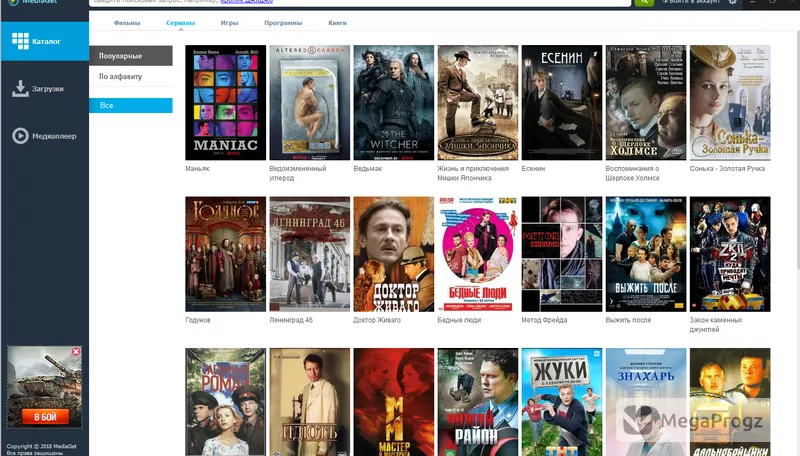Click Воспоминания о Шерлоке Холмсе title
The image size is (800, 456).
point(633,173)
